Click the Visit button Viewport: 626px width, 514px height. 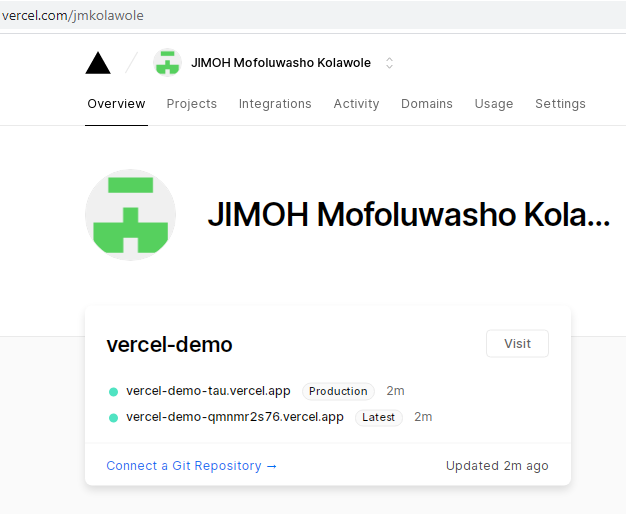517,343
